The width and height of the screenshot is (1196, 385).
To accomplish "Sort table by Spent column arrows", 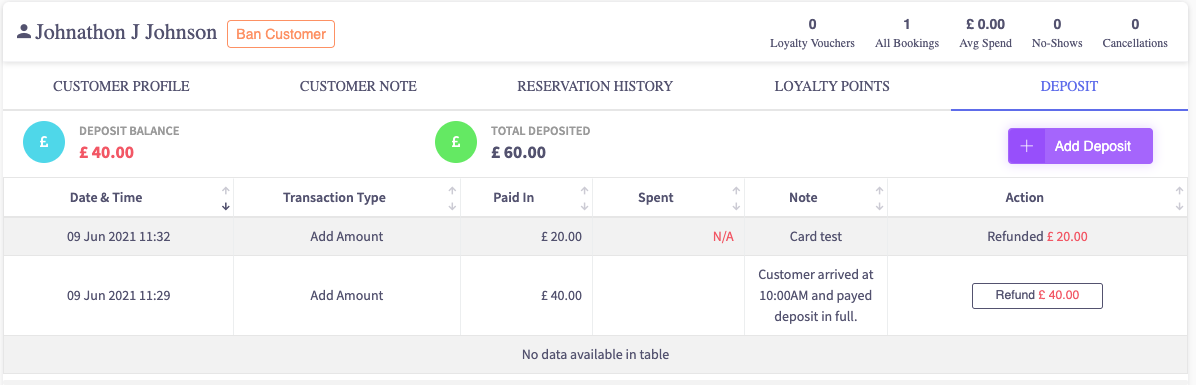I will [736, 198].
